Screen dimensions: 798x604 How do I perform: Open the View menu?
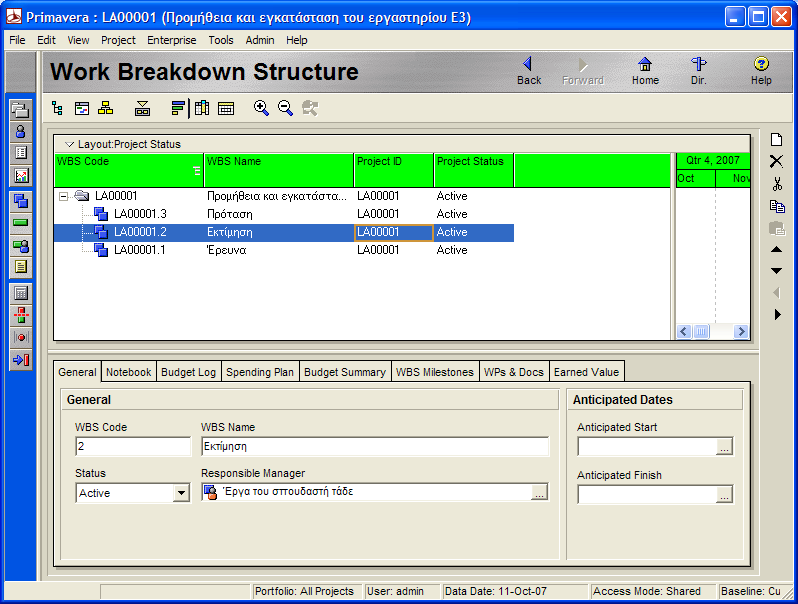click(x=78, y=40)
